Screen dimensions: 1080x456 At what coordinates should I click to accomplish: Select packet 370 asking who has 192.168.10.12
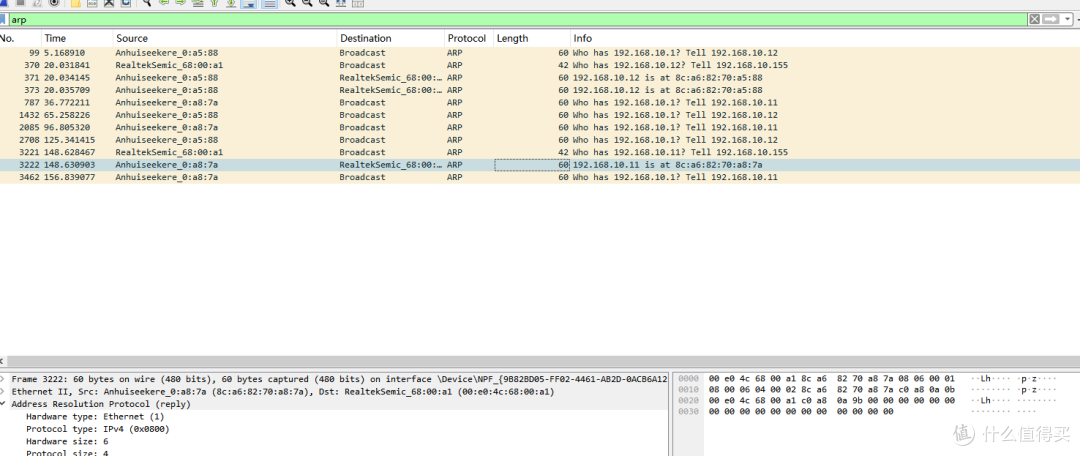540,65
